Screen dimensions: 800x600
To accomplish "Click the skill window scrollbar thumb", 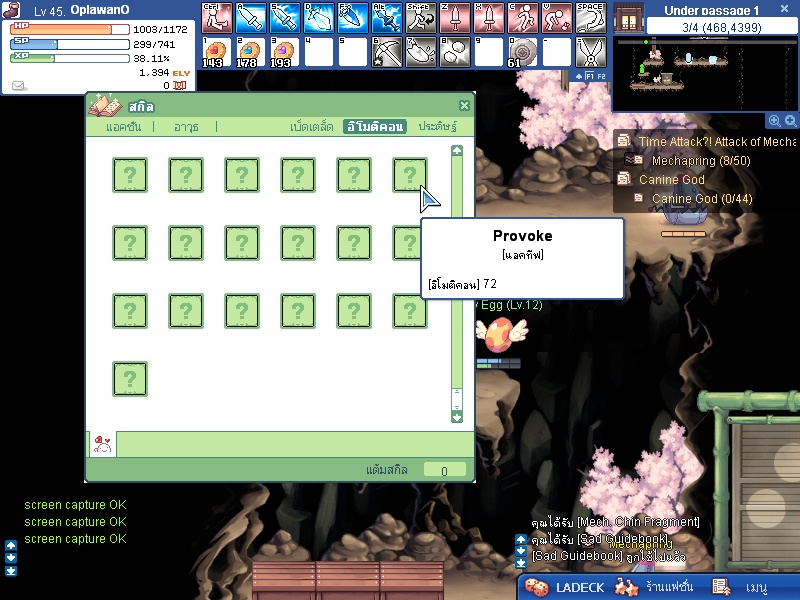I will click(x=457, y=399).
